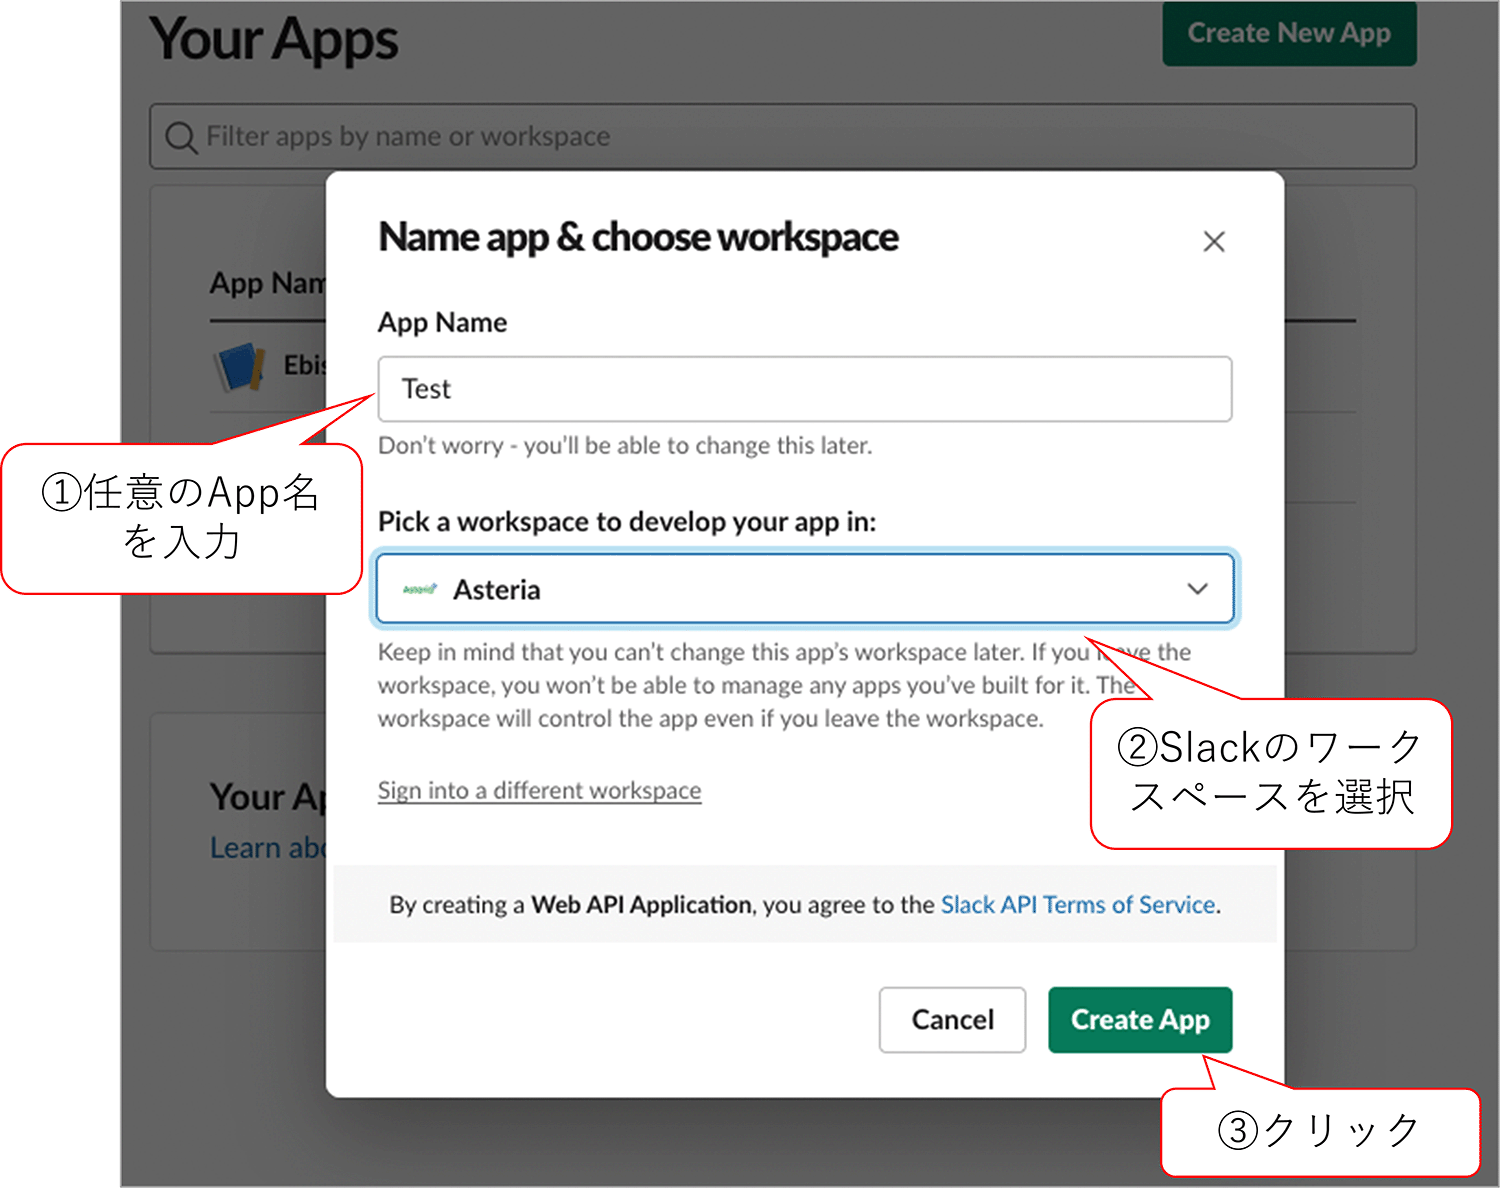Click the blue book app icon in list

[x=239, y=366]
